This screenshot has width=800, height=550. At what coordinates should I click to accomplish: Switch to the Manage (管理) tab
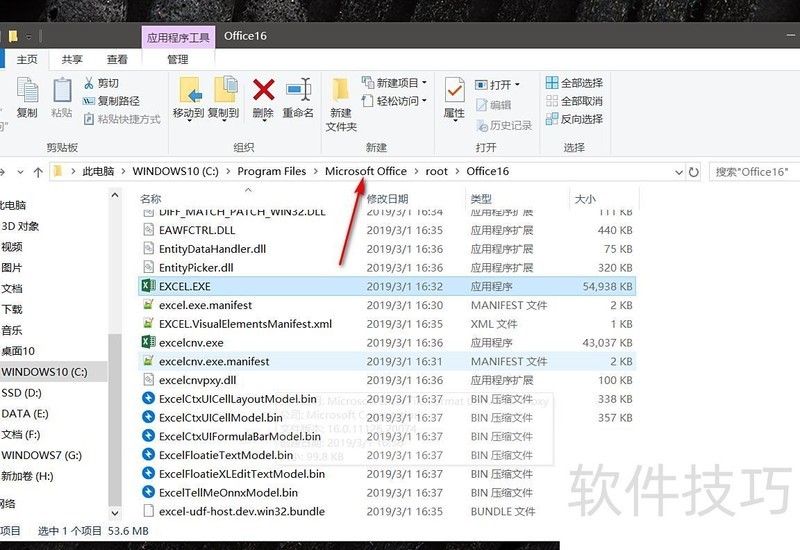click(178, 60)
